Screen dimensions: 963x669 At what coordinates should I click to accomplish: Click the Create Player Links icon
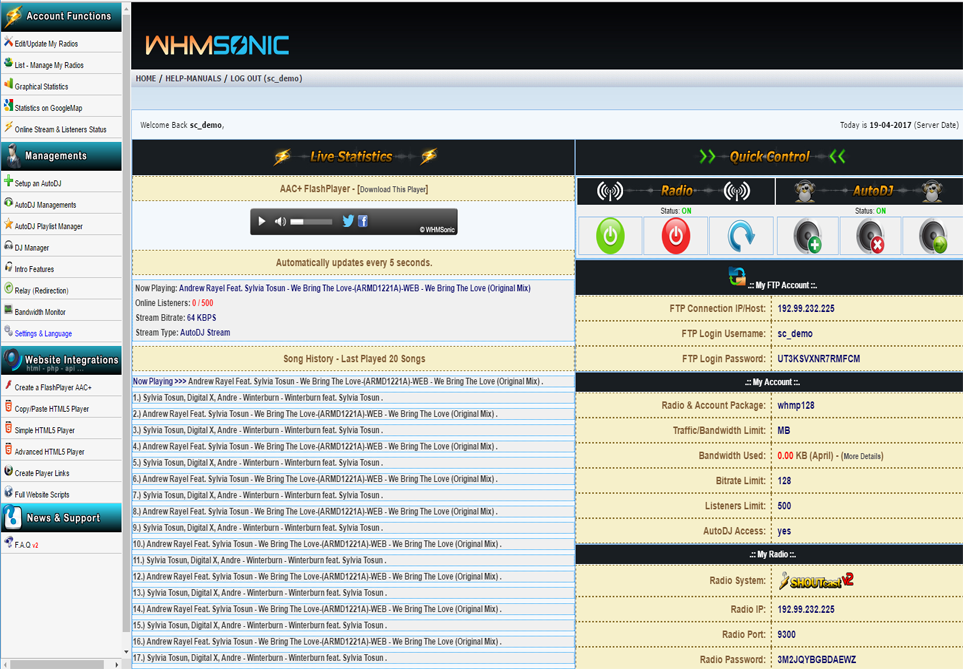(9, 471)
